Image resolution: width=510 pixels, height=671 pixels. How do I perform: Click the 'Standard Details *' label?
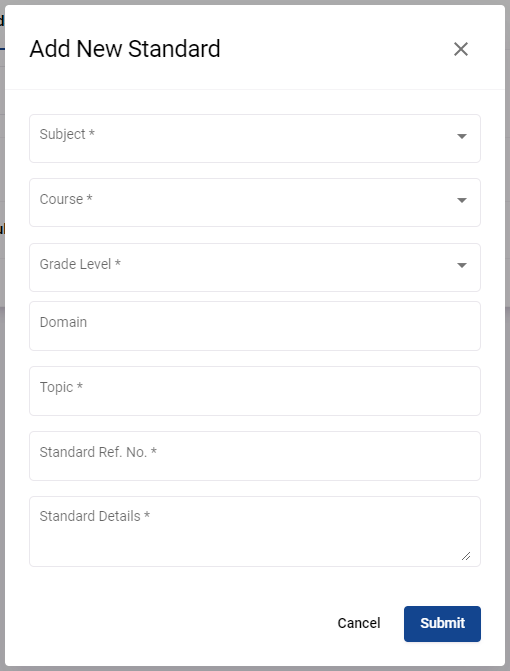(95, 516)
